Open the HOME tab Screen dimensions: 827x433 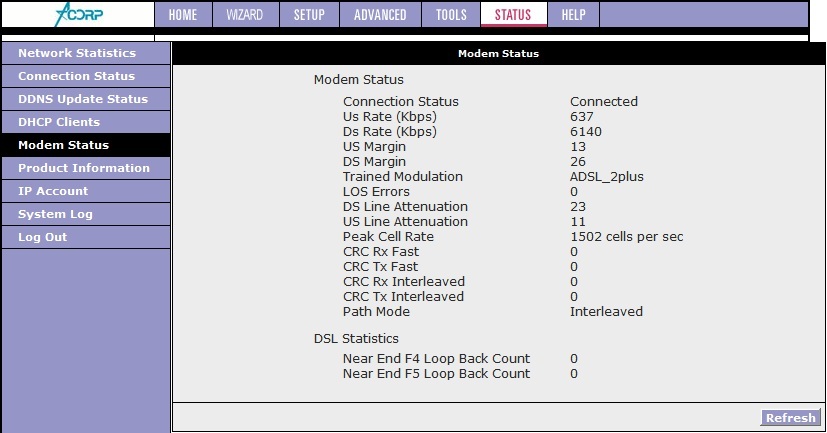183,15
